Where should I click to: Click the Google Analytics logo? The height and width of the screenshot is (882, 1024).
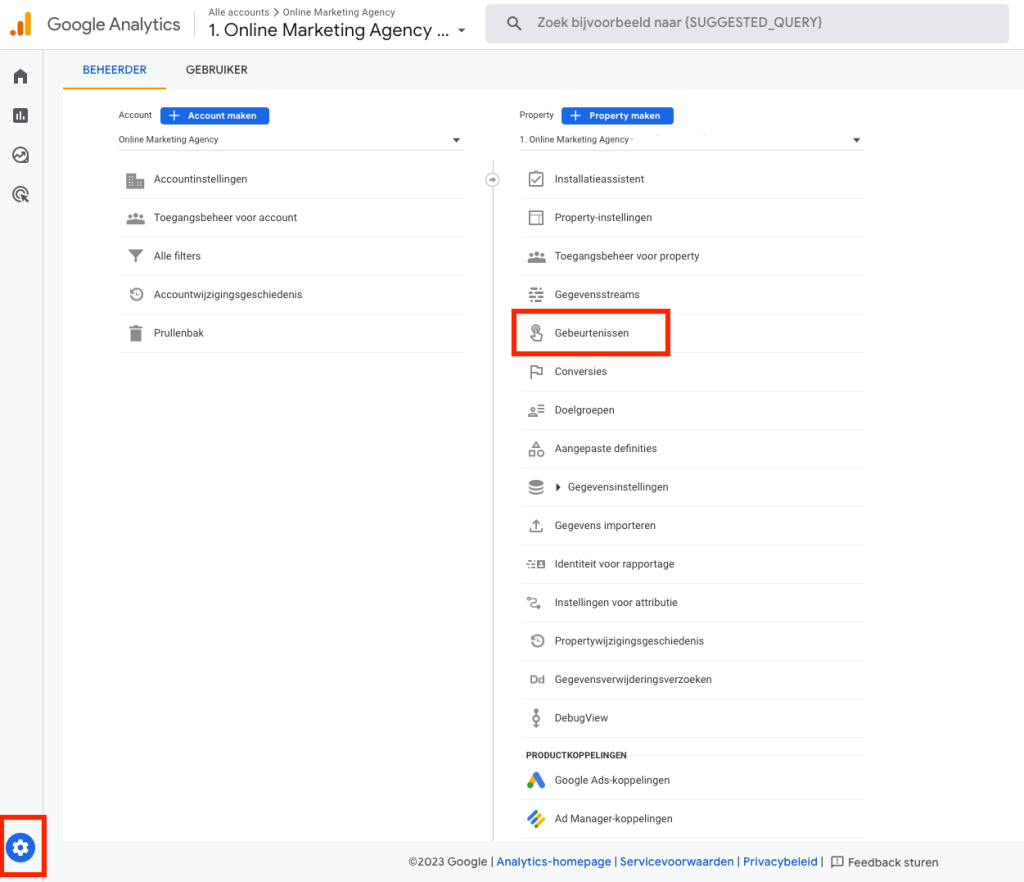click(95, 24)
